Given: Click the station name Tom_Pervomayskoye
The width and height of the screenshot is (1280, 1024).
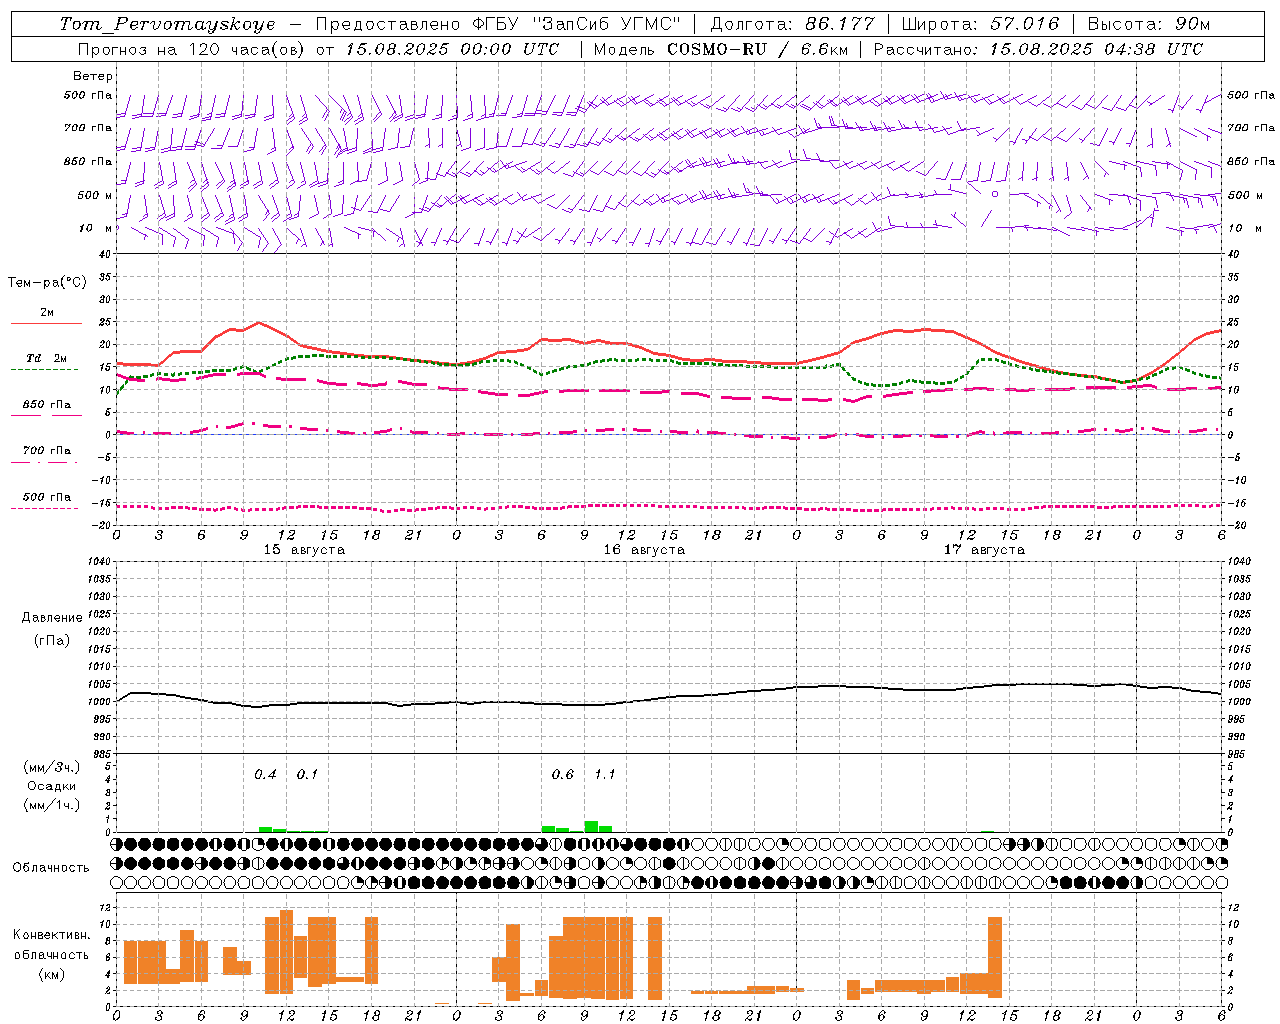Looking at the screenshot, I should point(168,24).
